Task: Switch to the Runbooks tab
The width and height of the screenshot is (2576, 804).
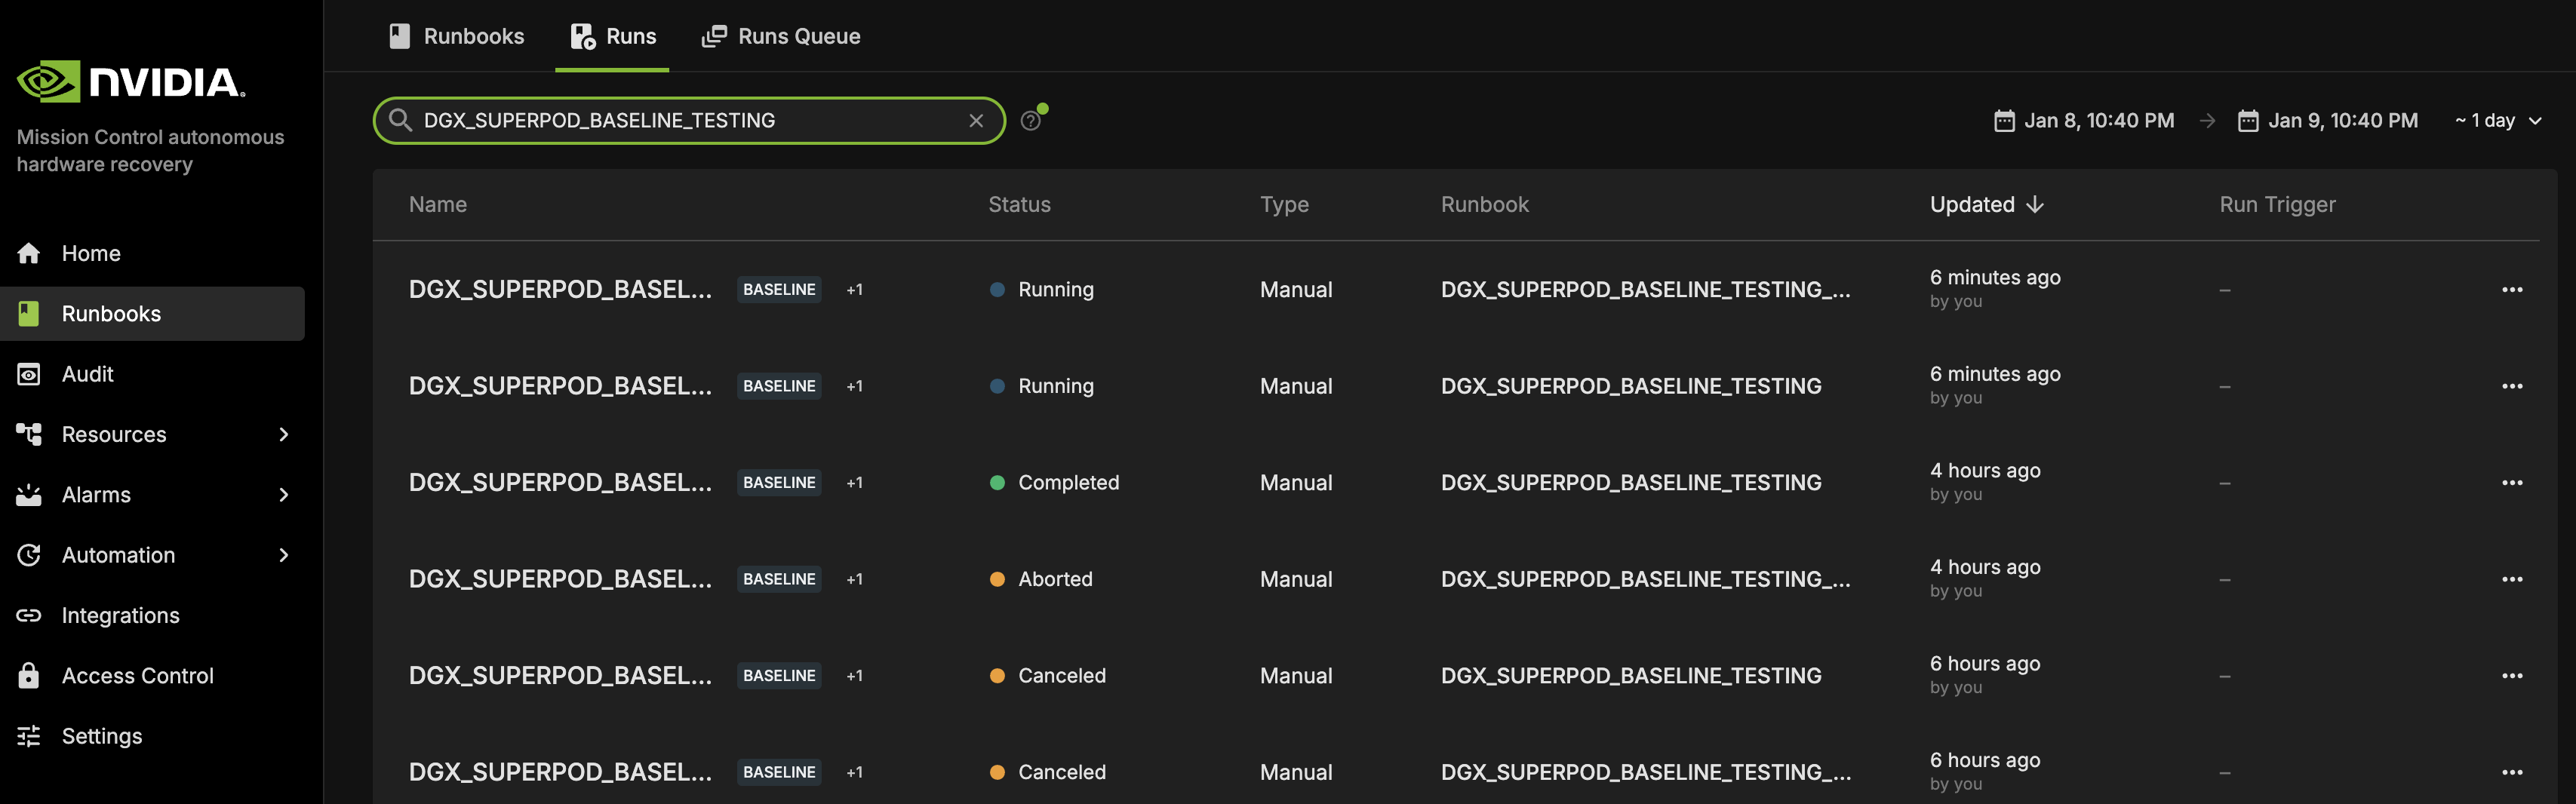Action: [x=456, y=36]
